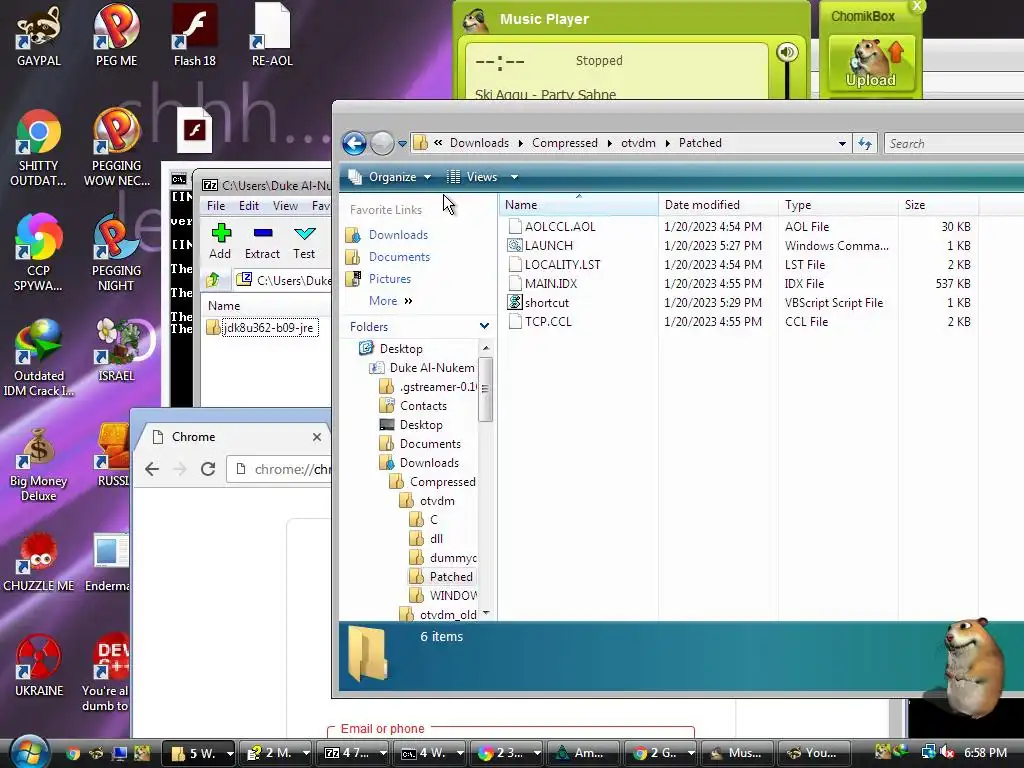The height and width of the screenshot is (768, 1024).
Task: Open the ISRAEL desktop icon
Action: click(x=116, y=350)
